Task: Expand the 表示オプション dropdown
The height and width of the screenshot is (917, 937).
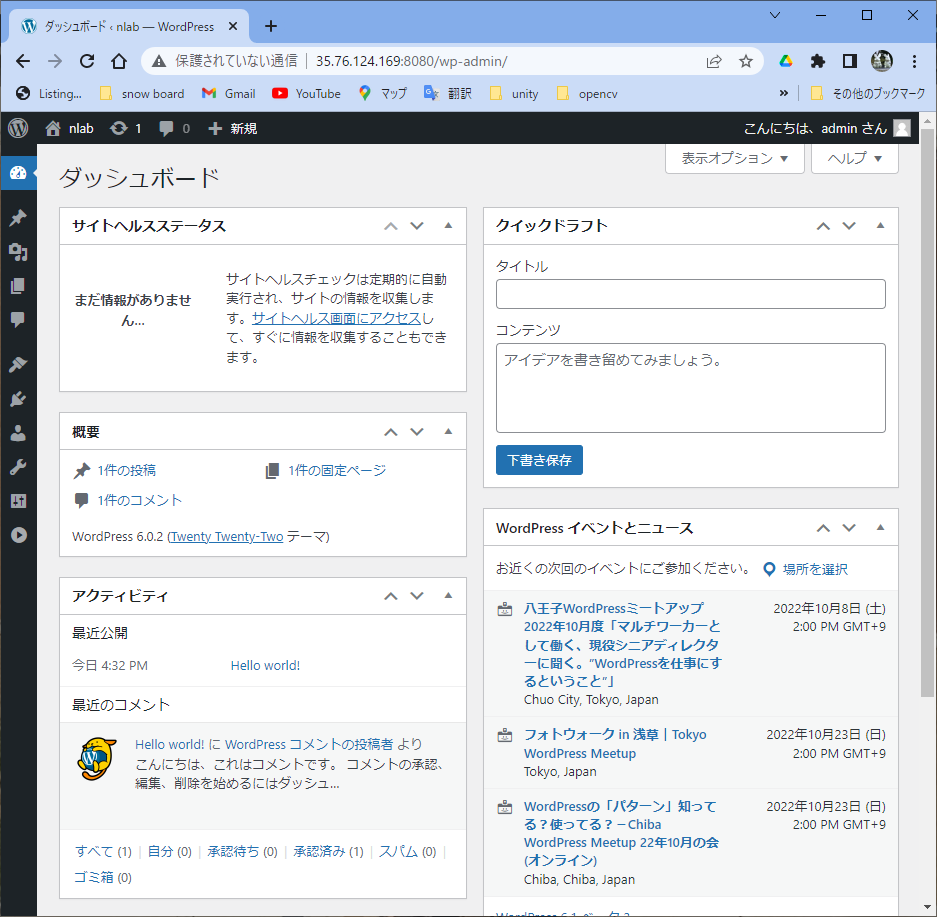Action: pos(734,158)
